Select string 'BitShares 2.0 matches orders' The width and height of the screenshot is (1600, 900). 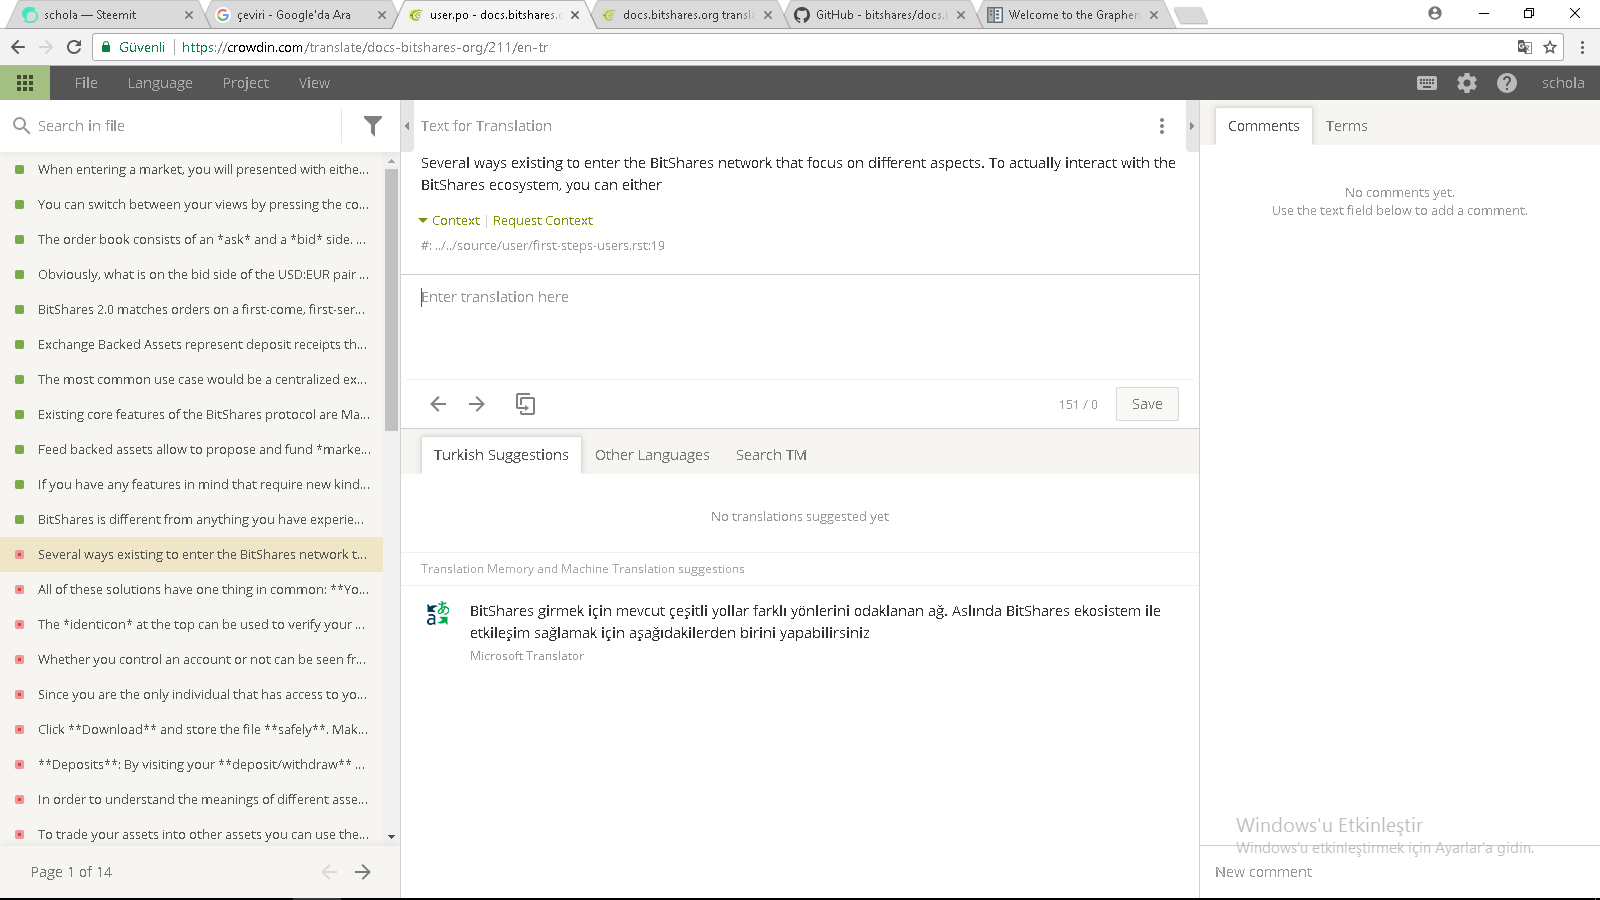coord(192,310)
